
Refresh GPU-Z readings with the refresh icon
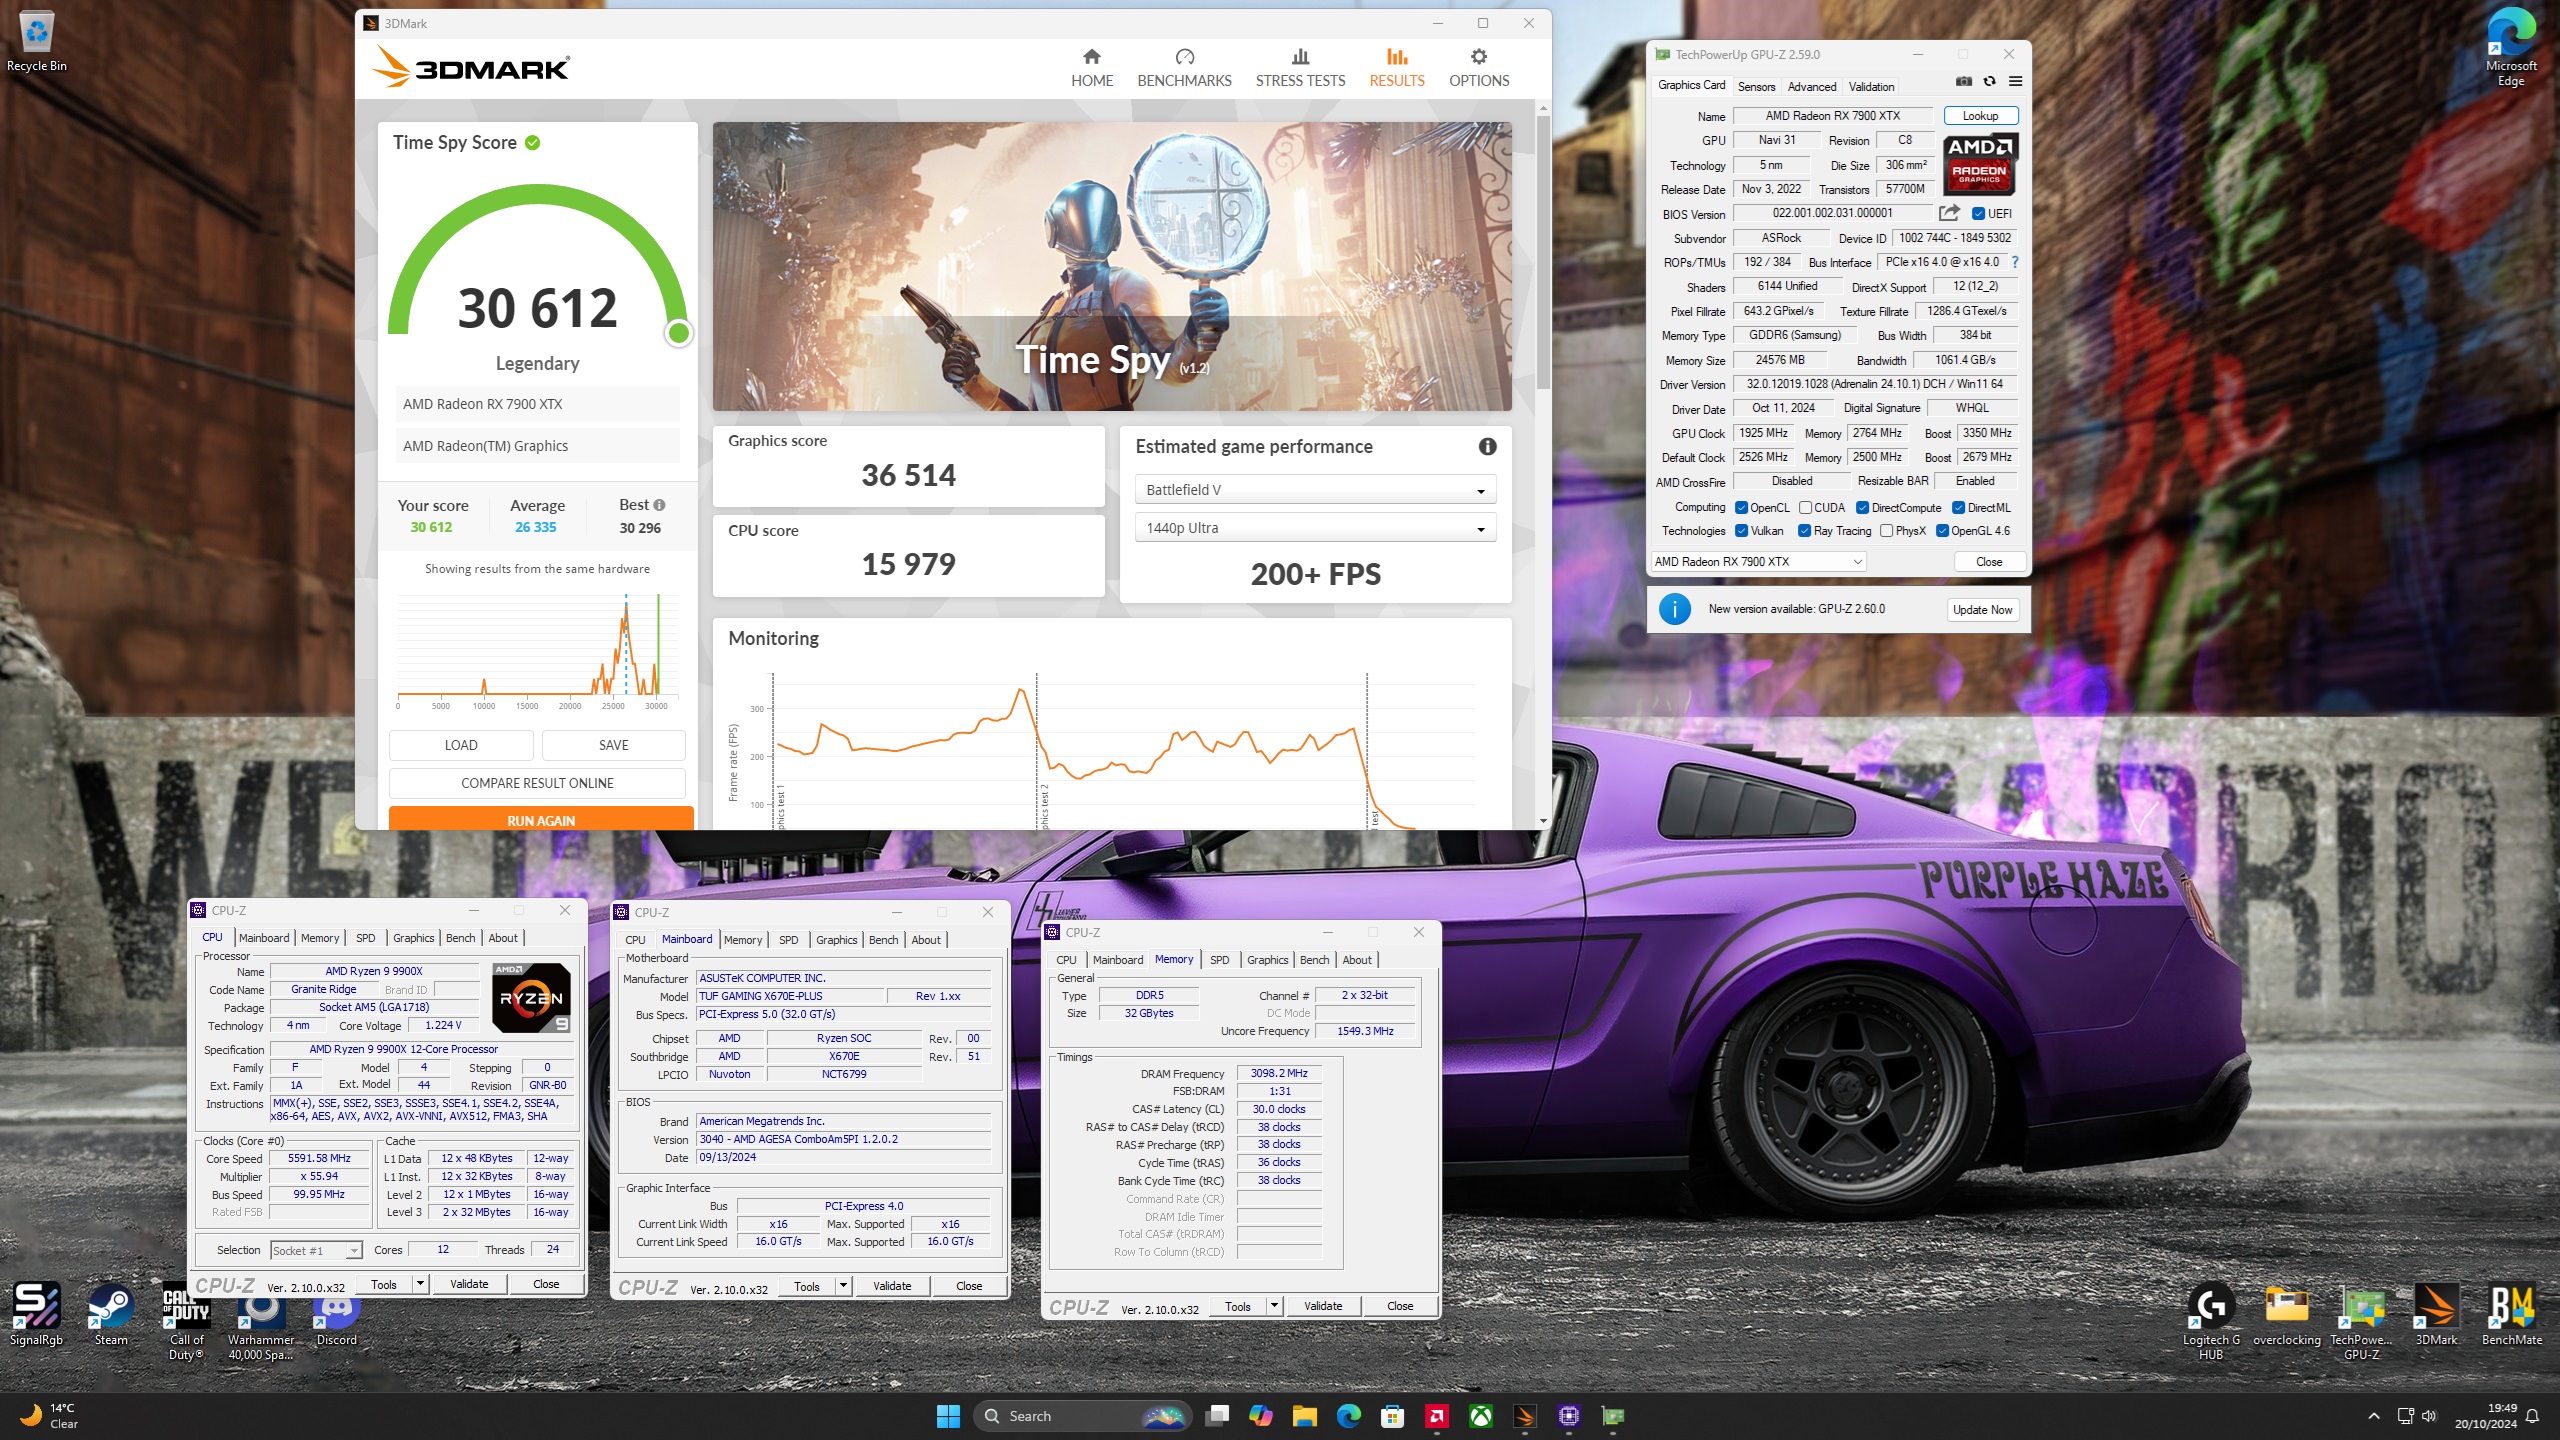[x=1989, y=82]
